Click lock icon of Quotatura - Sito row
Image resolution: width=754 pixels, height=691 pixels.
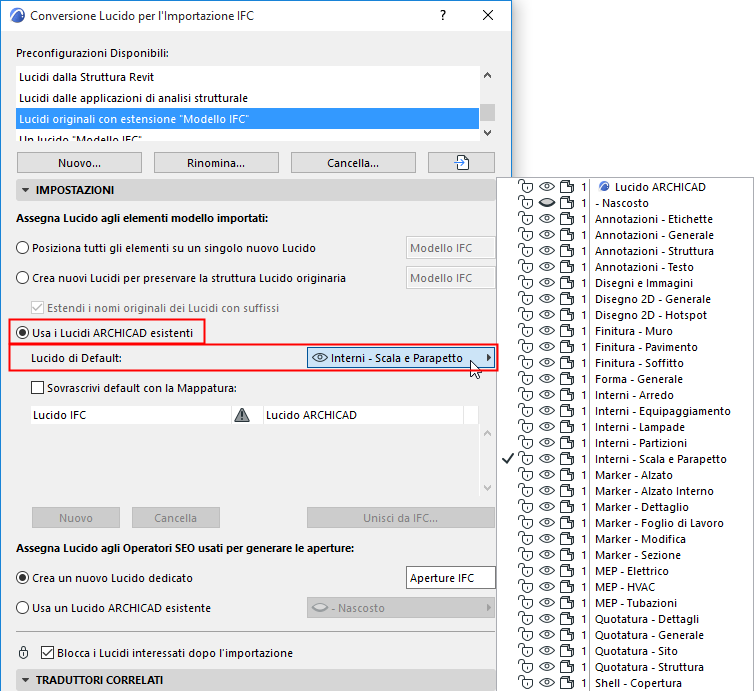[x=526, y=651]
